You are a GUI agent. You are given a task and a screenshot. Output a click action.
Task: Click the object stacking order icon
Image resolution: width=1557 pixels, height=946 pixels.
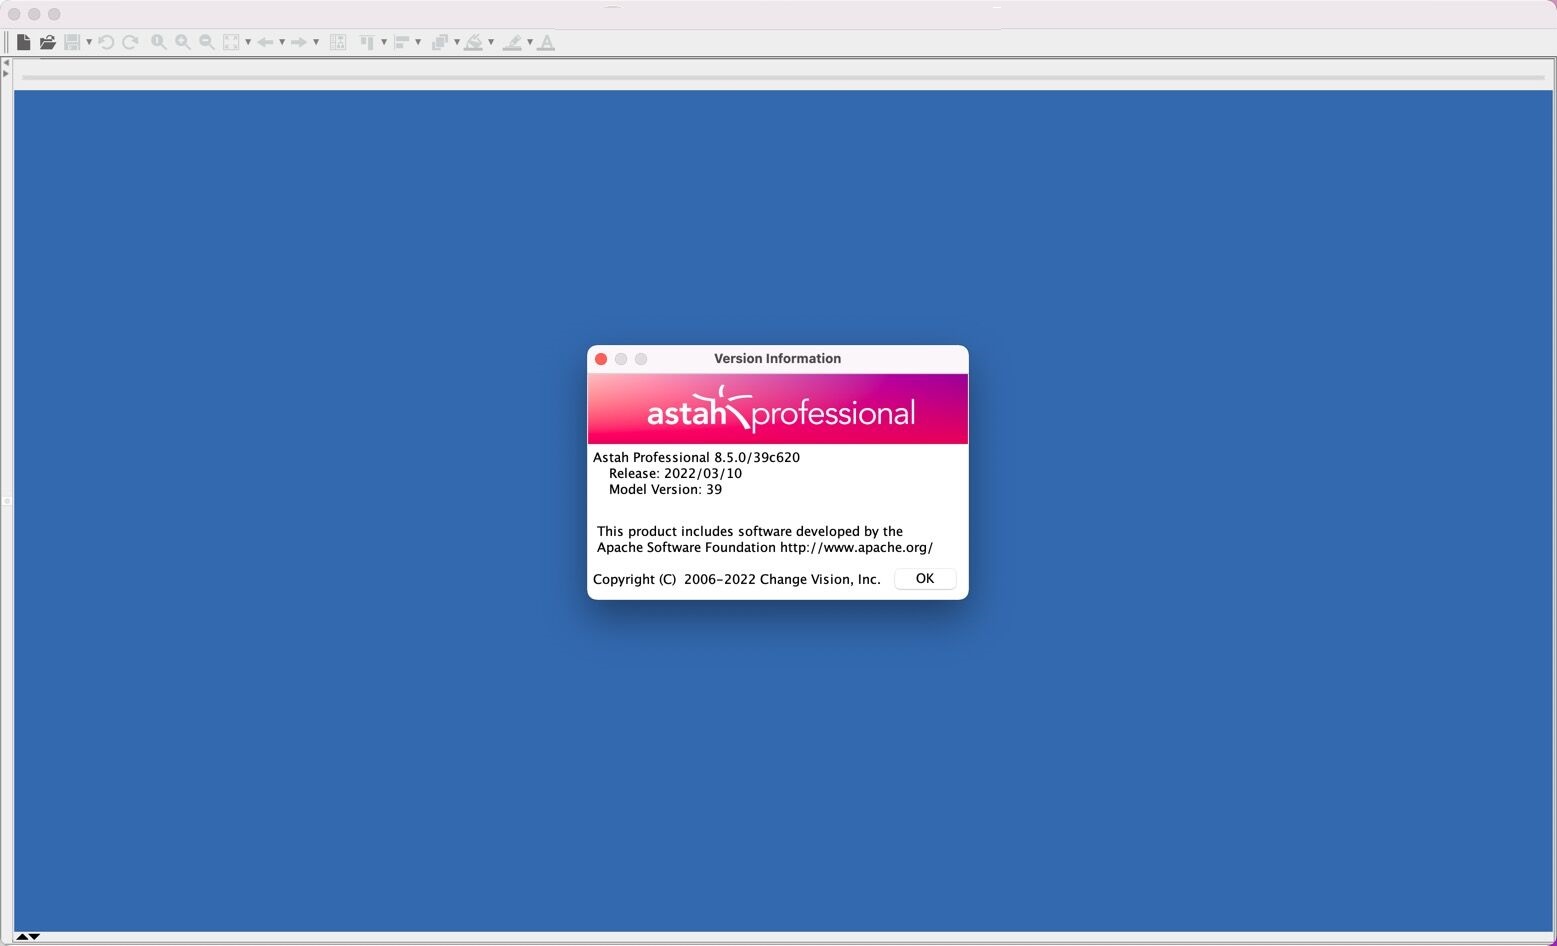pyautogui.click(x=439, y=42)
